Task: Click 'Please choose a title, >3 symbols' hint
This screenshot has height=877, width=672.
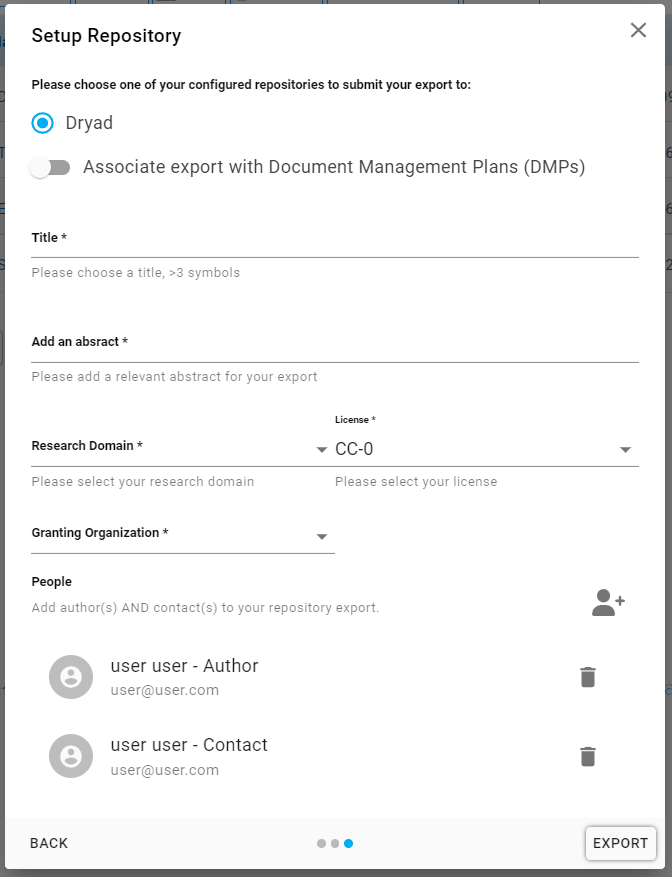Action: (x=135, y=273)
